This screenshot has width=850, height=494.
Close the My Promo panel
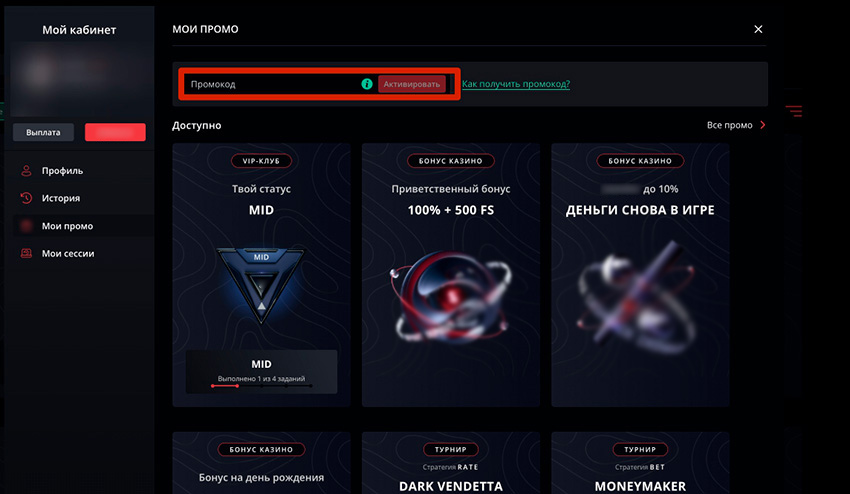point(758,29)
